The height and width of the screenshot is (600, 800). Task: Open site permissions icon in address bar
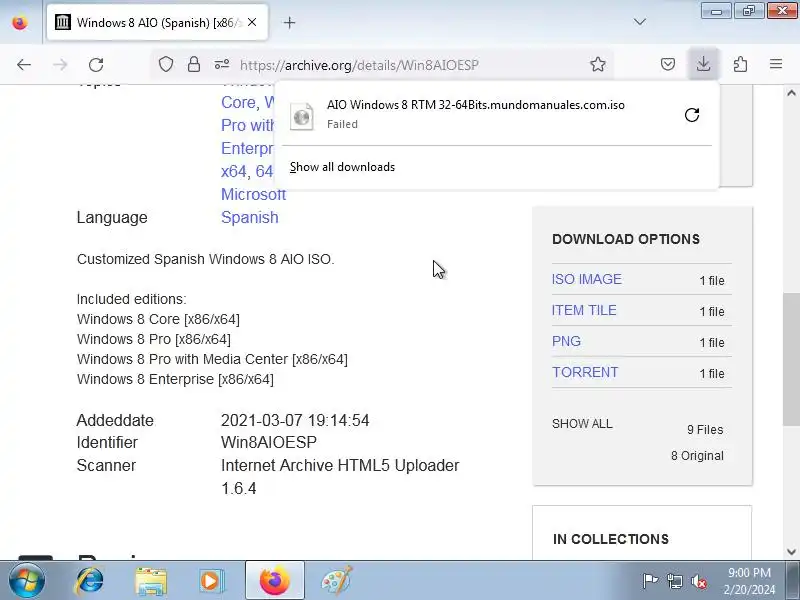pyautogui.click(x=221, y=64)
